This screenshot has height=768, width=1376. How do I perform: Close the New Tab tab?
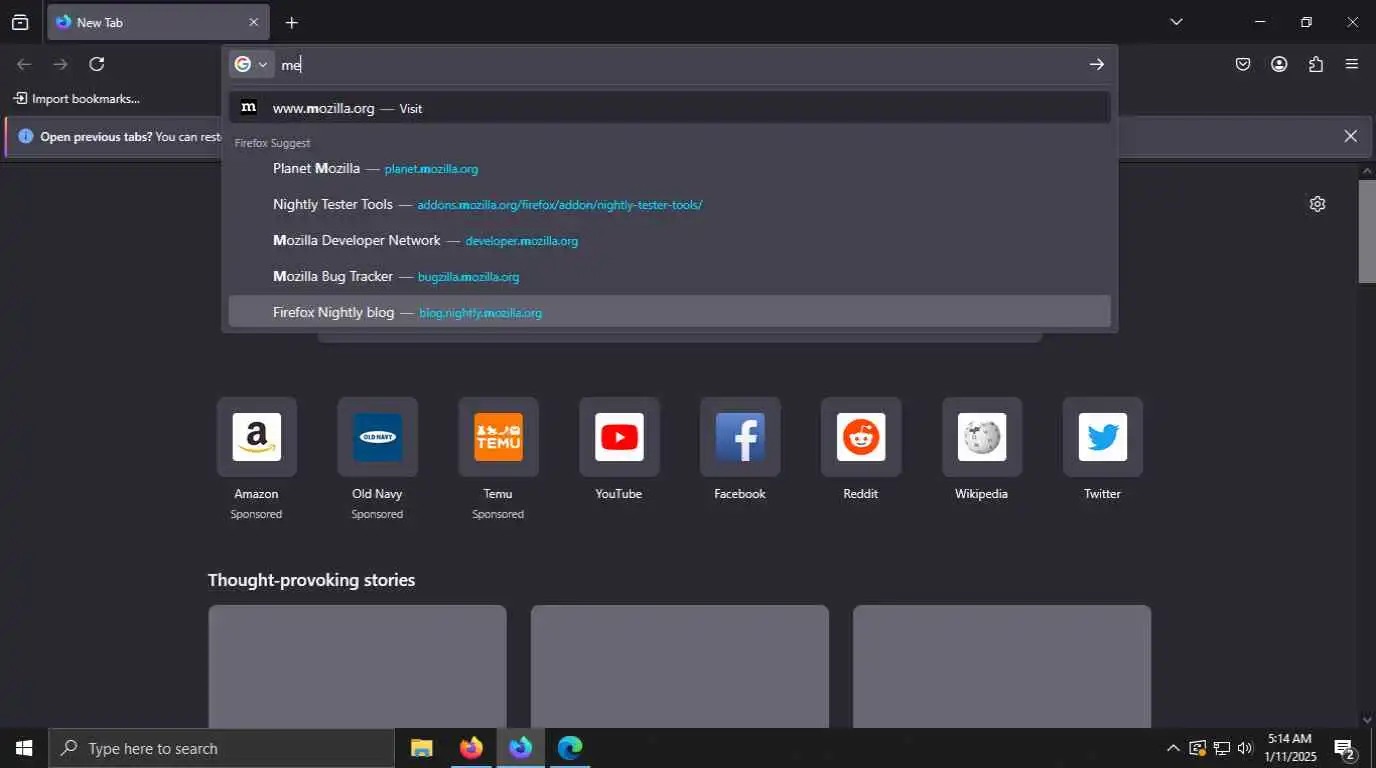253,22
